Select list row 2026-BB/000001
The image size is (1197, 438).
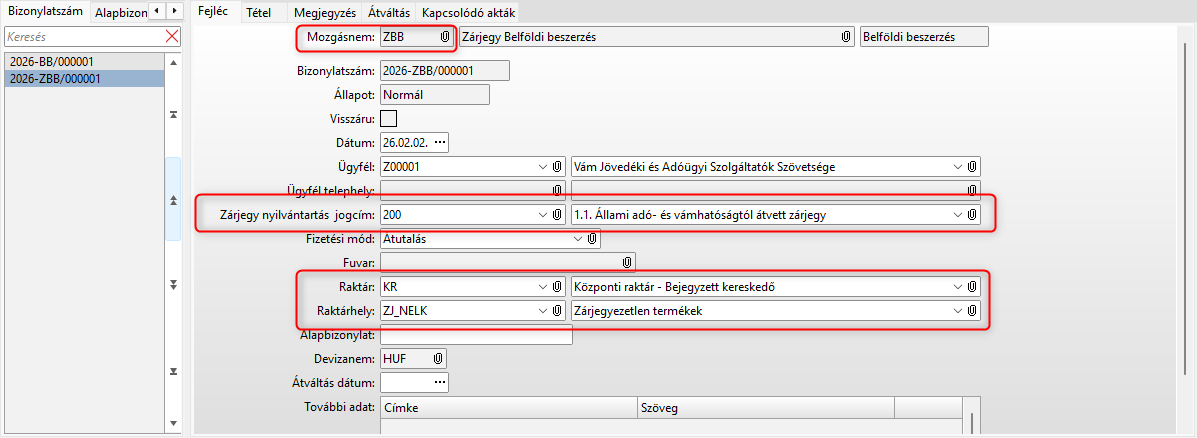(84, 61)
